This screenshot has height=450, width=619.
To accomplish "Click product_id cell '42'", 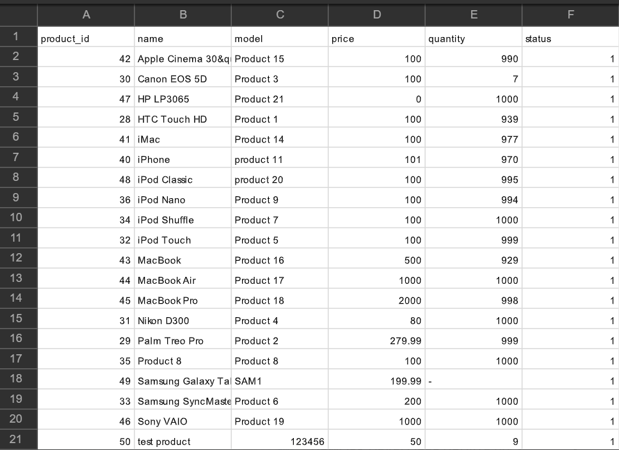I will 86,57.
